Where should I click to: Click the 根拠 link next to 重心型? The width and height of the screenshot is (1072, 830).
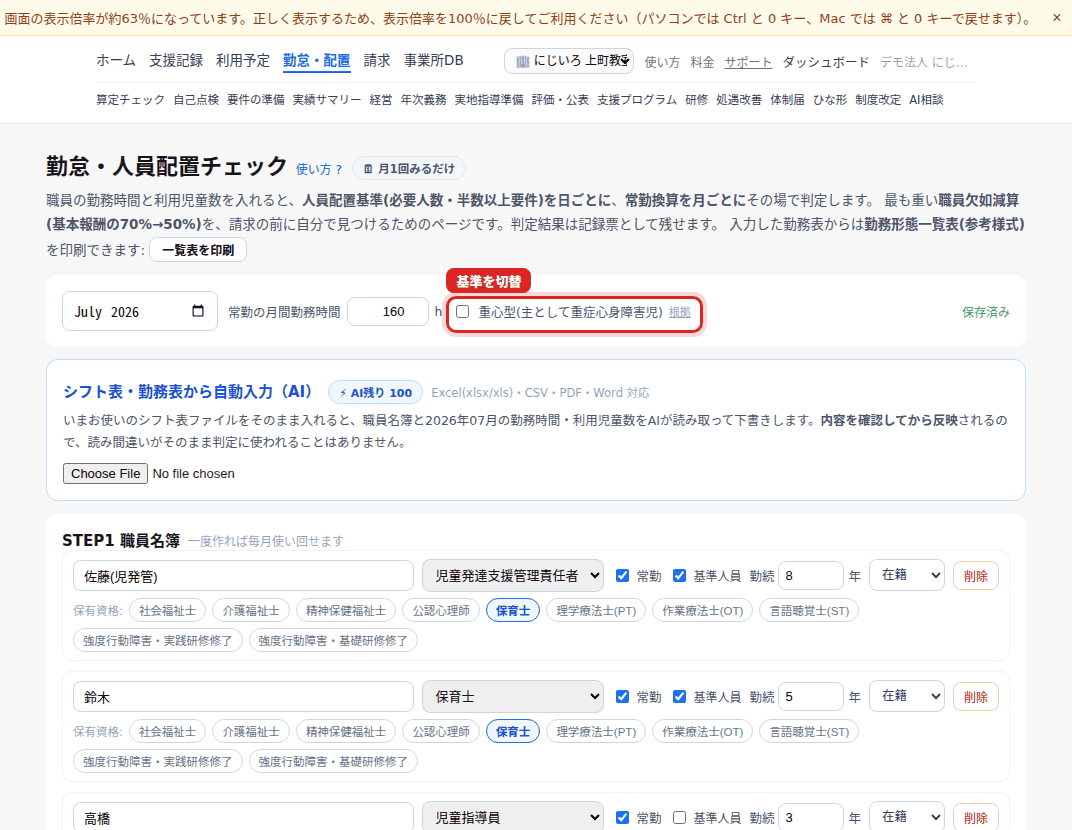point(680,312)
